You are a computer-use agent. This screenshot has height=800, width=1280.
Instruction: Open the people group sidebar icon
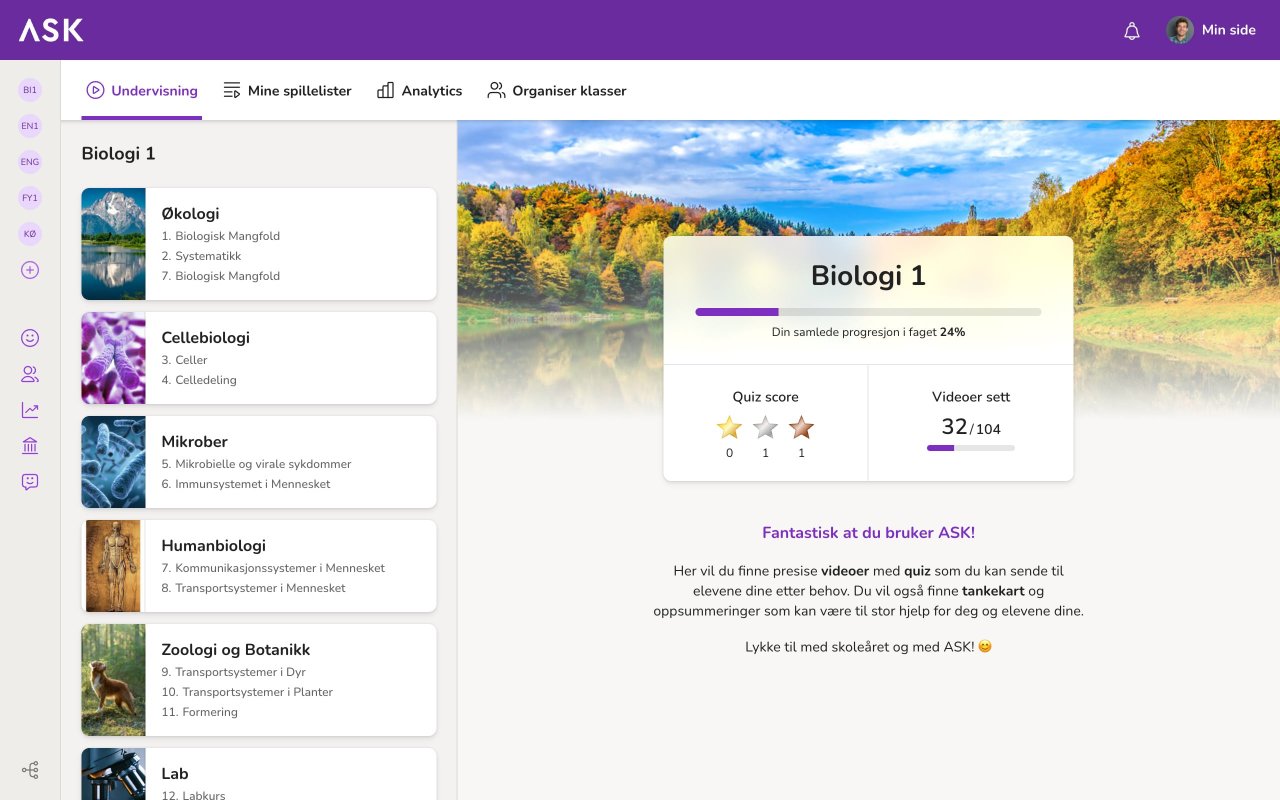pyautogui.click(x=30, y=374)
